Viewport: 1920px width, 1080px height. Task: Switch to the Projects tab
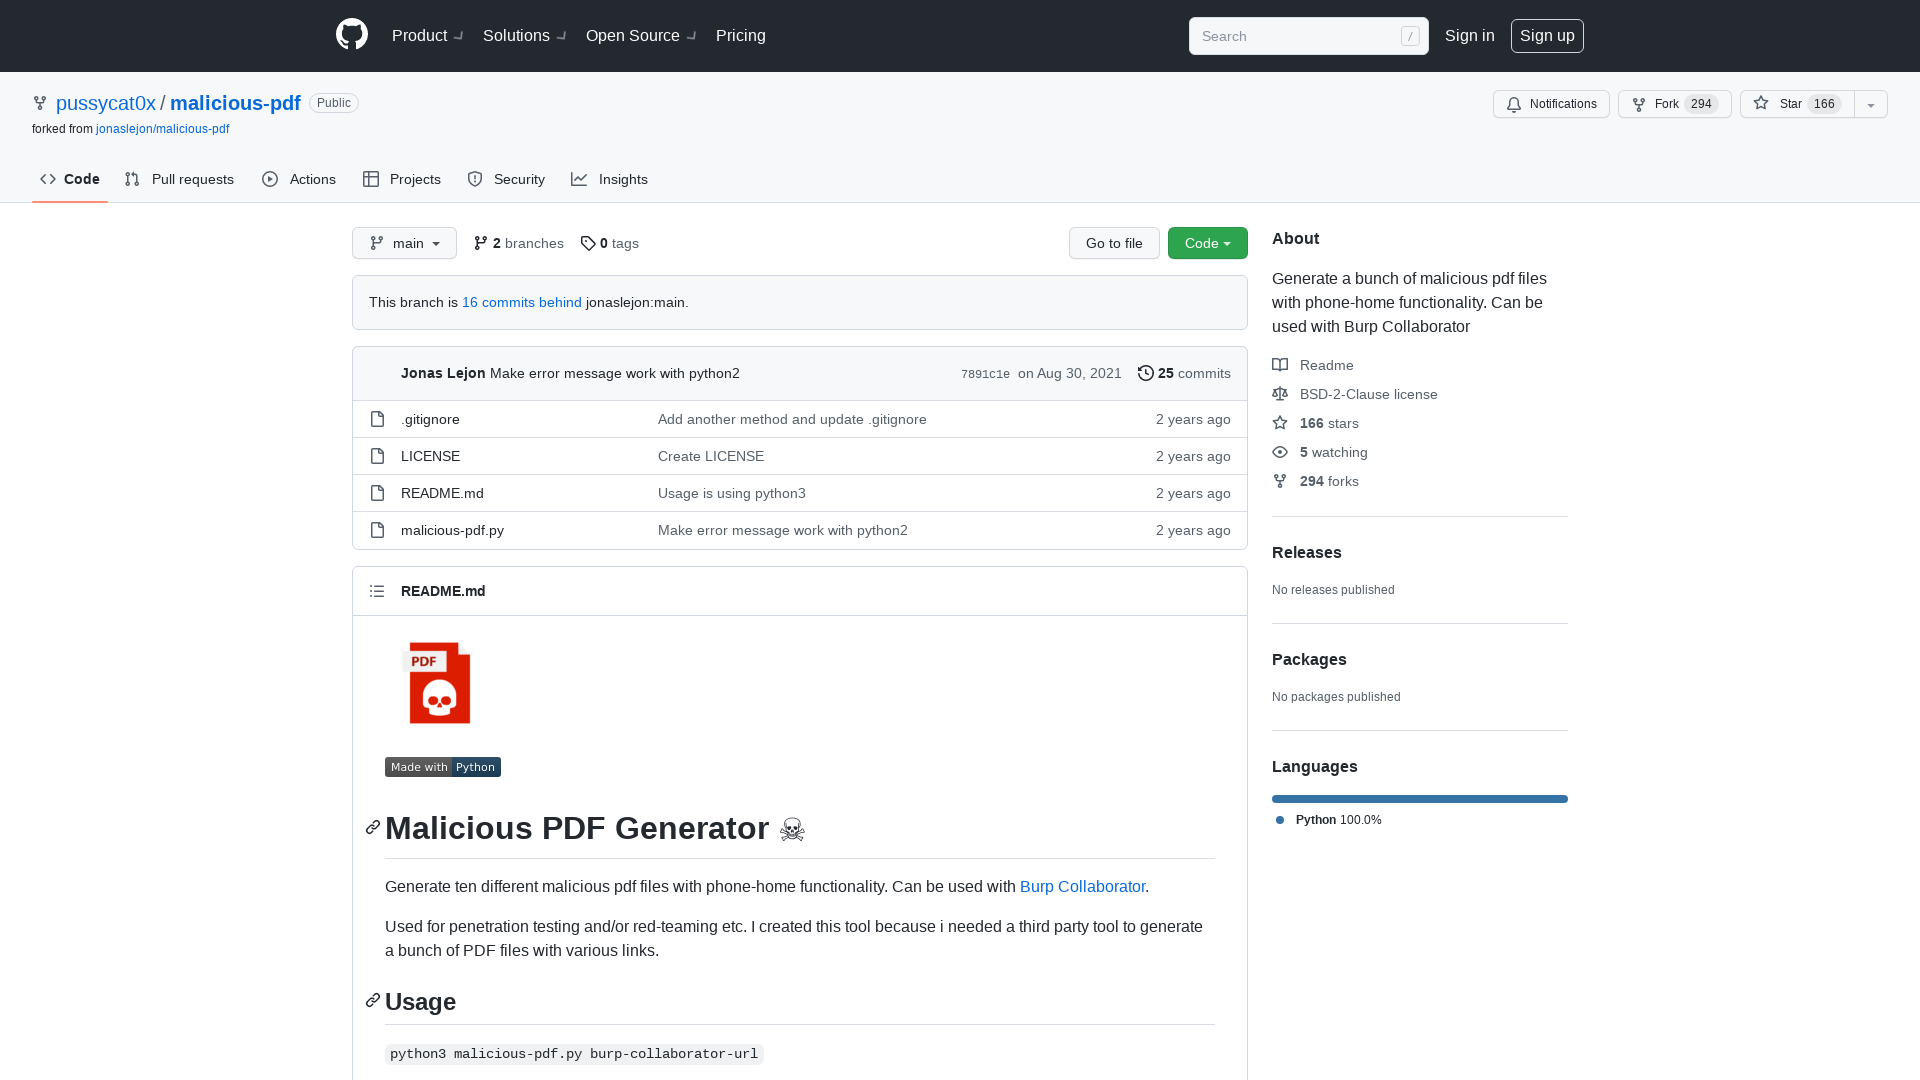tap(402, 179)
